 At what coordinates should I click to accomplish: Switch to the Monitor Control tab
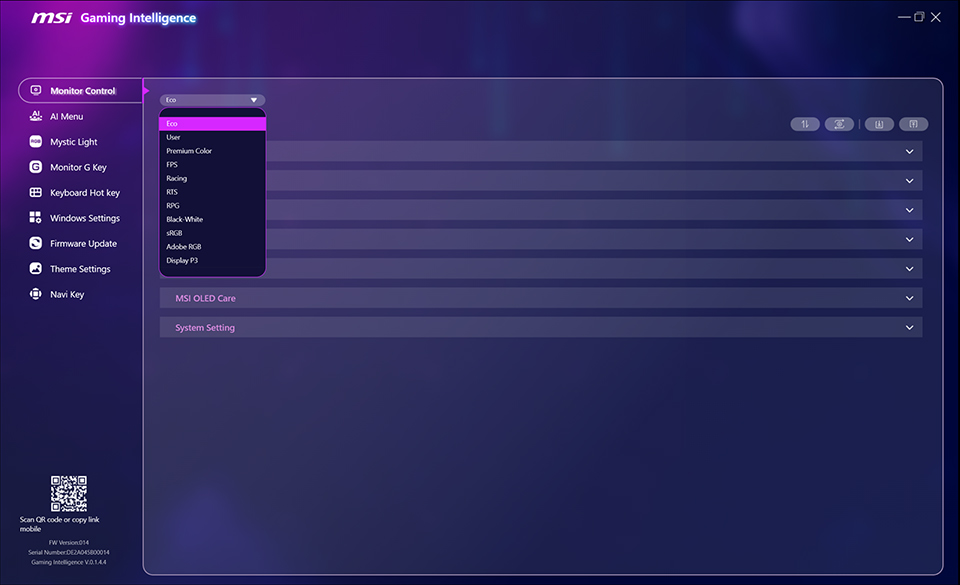click(80, 90)
